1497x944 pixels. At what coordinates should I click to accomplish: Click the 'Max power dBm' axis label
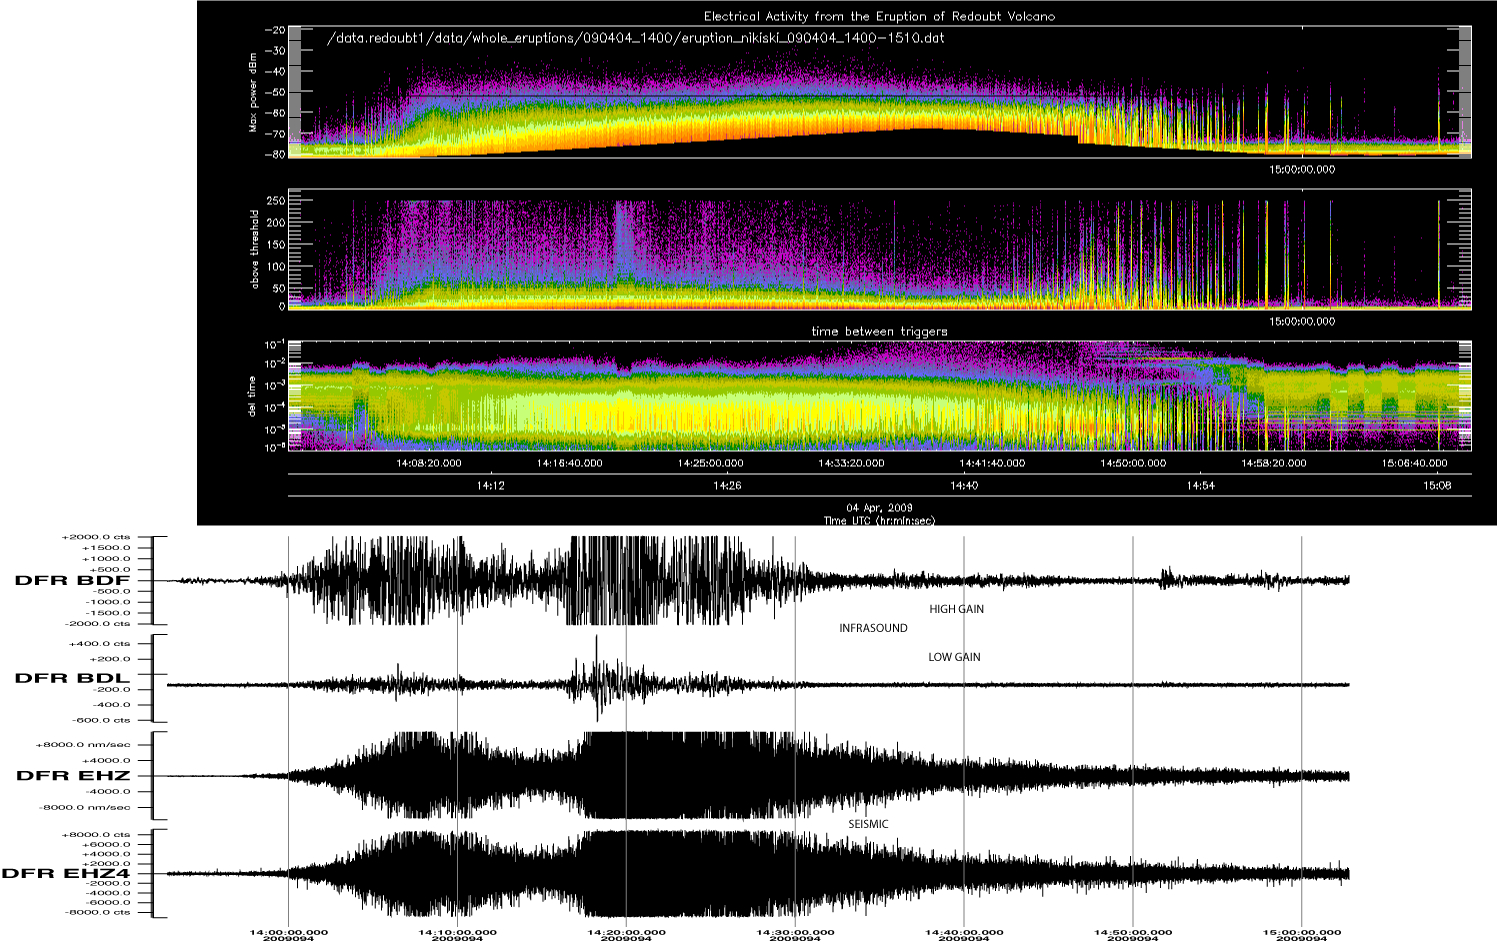pos(253,93)
